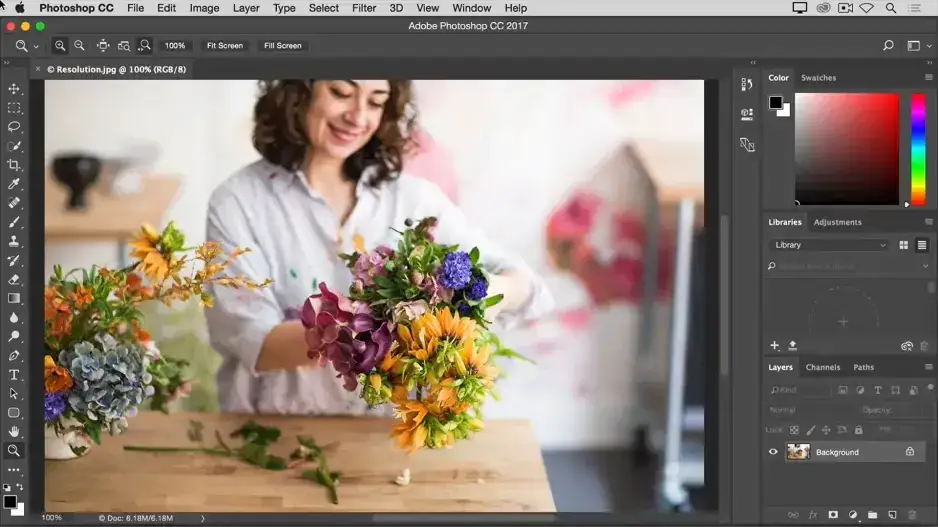938x527 pixels.
Task: Click the Fit Screen button
Action: tap(224, 46)
